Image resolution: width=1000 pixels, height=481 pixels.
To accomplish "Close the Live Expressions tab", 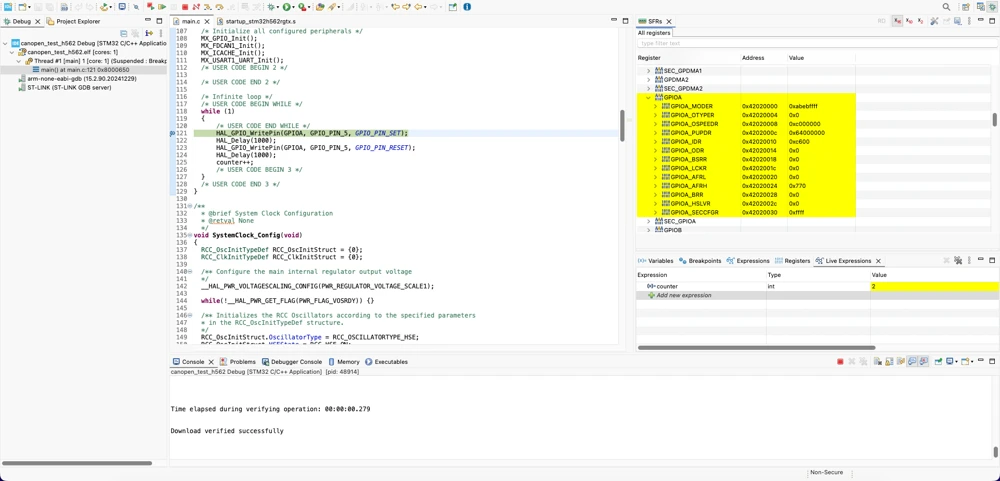I will [x=878, y=261].
